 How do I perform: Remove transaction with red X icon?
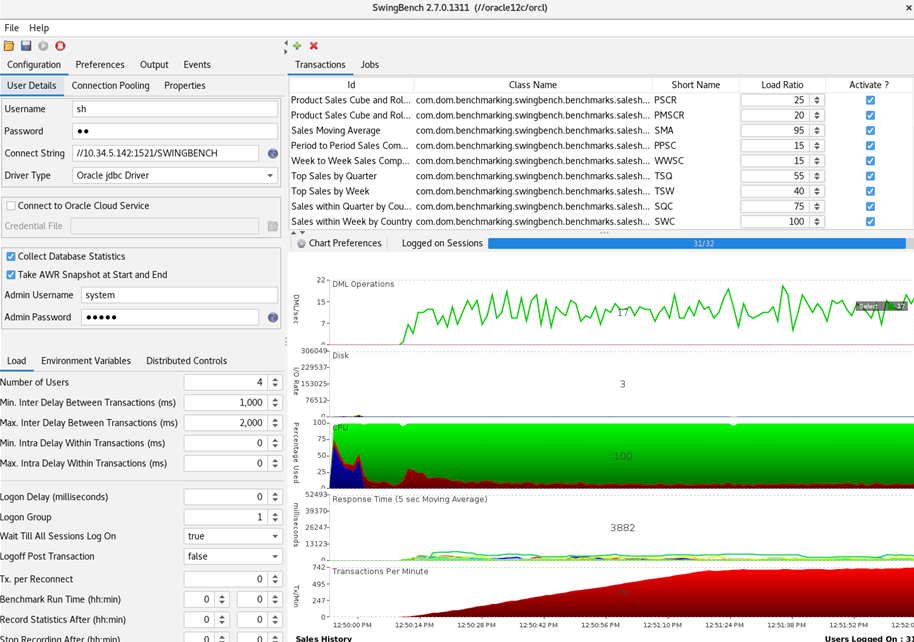click(x=314, y=45)
